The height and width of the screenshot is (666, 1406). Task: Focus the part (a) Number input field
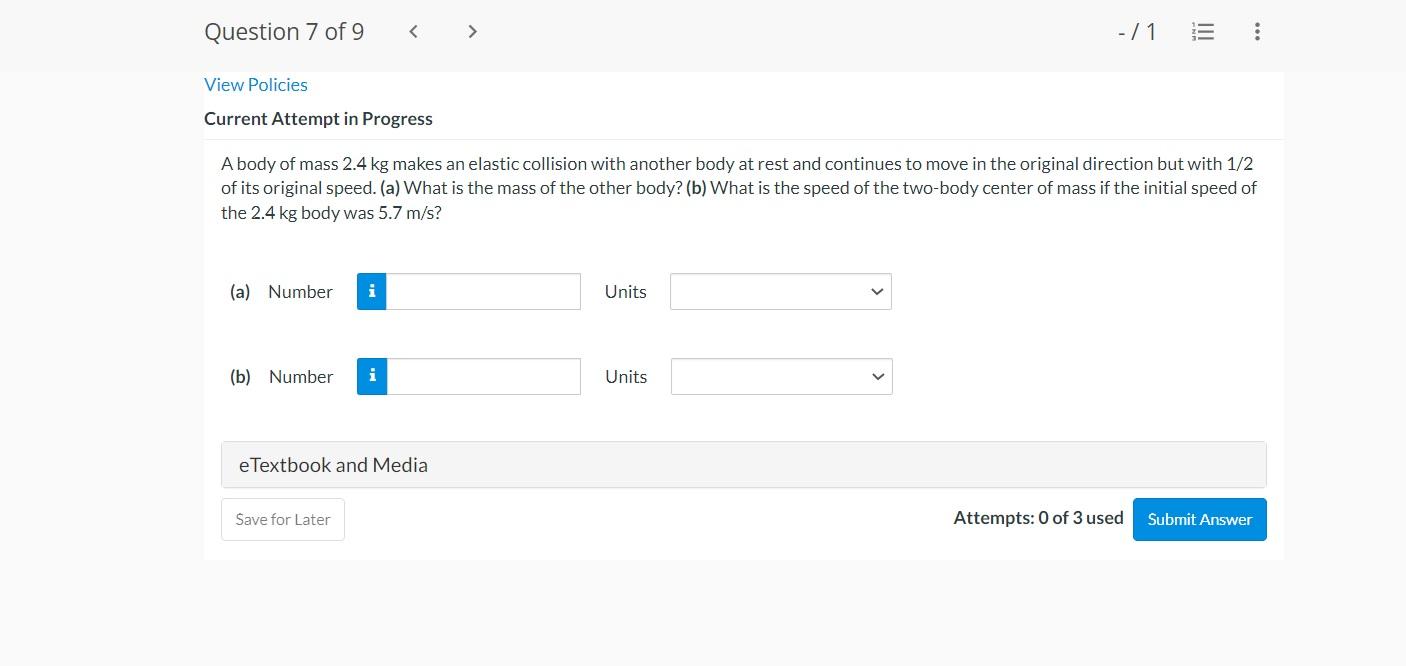[x=483, y=292]
